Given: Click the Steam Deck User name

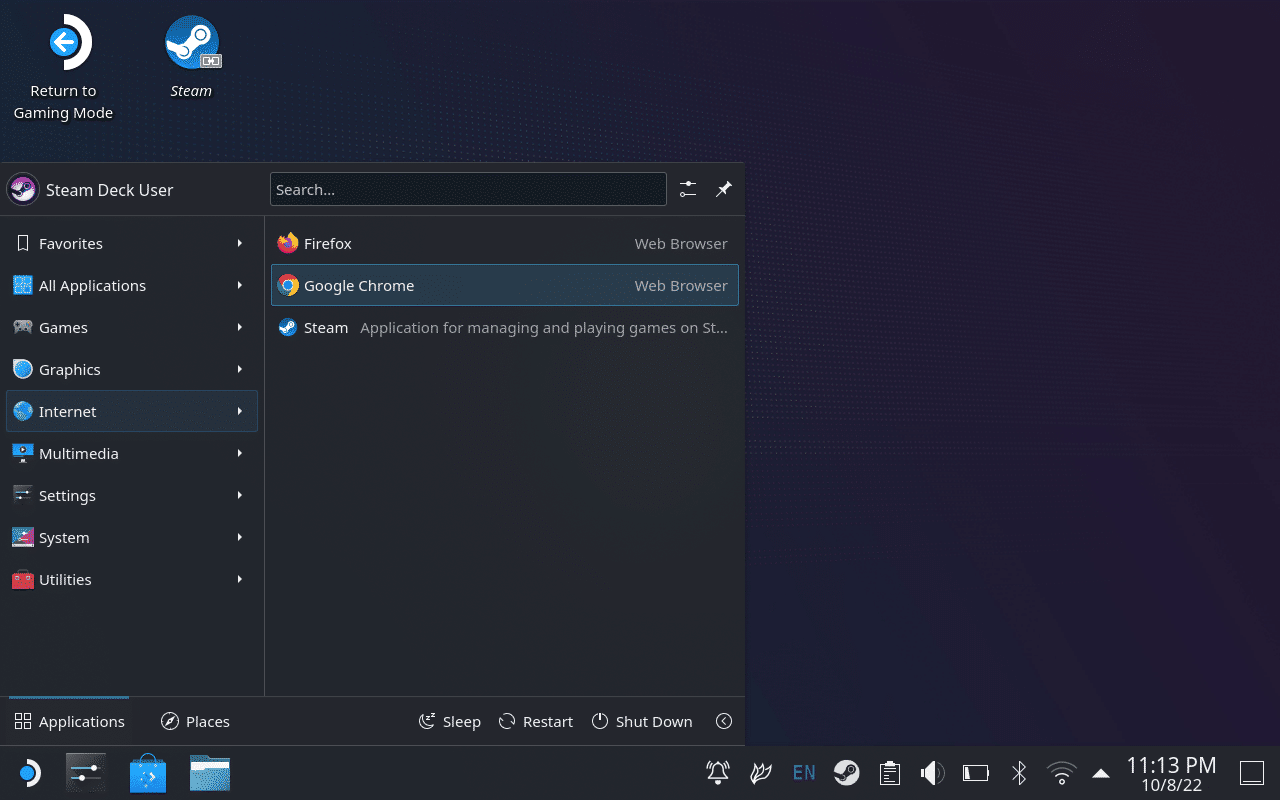Looking at the screenshot, I should 110,190.
